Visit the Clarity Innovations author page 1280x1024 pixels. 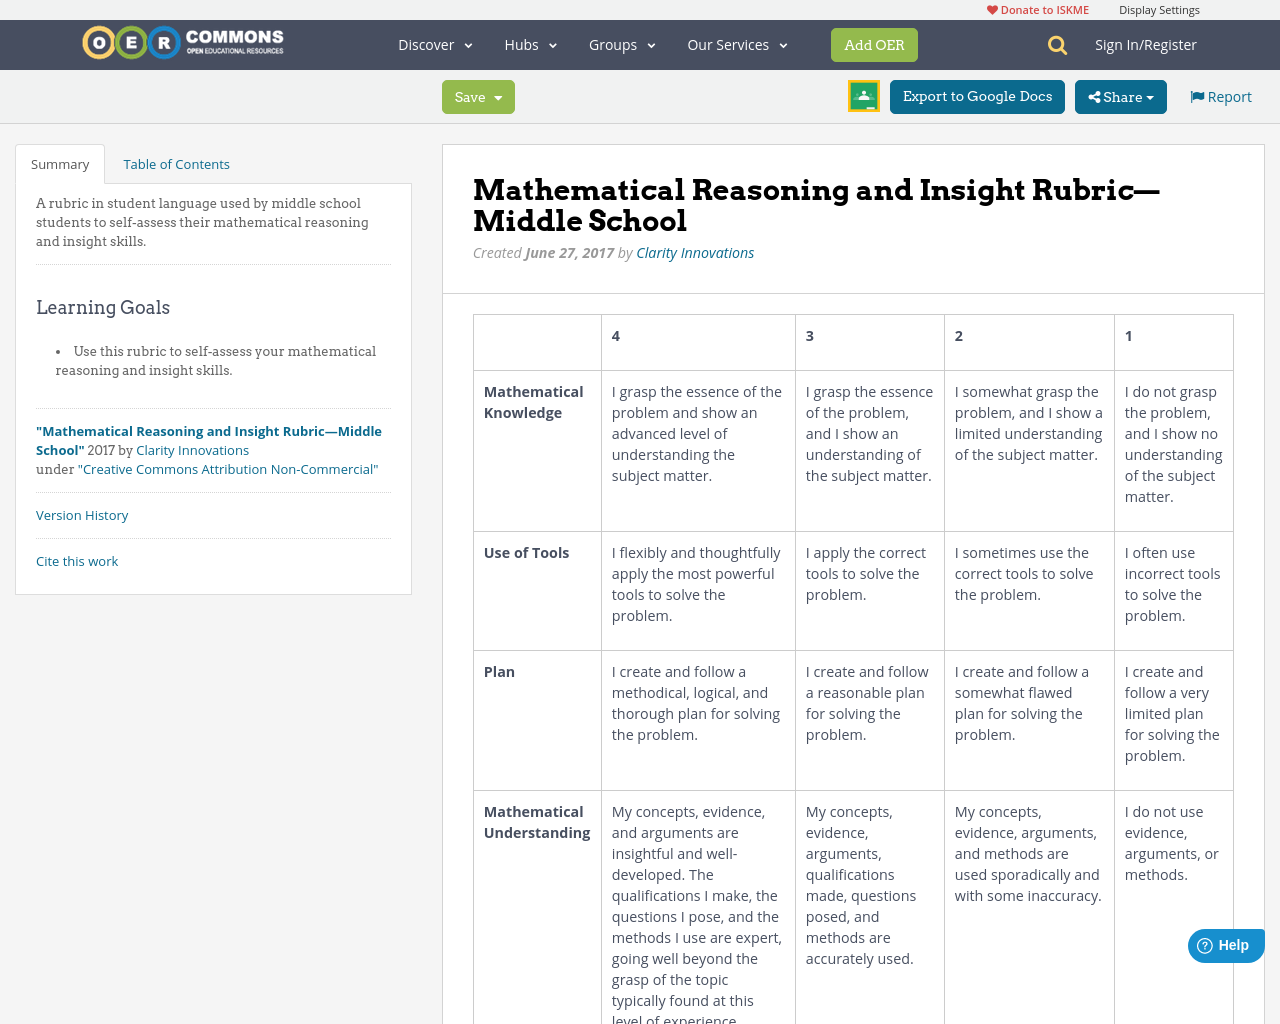(695, 251)
